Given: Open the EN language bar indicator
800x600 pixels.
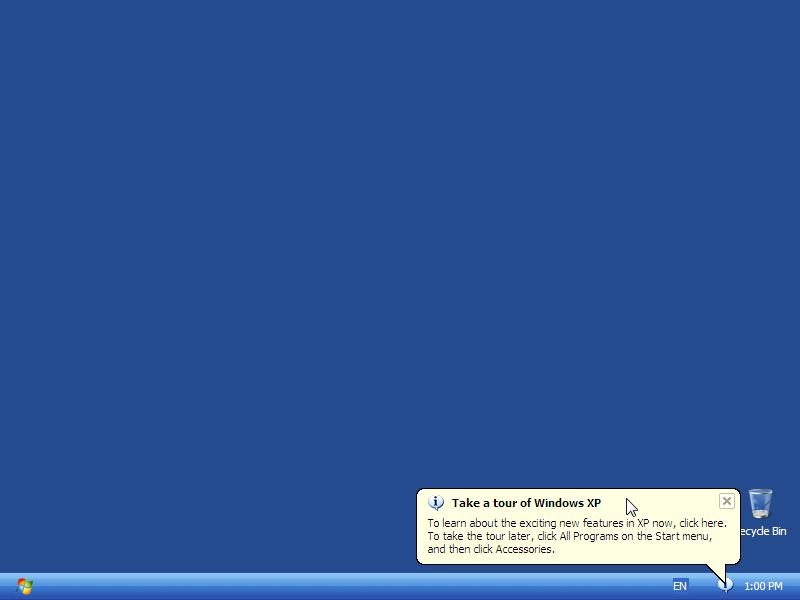Looking at the screenshot, I should tap(680, 586).
